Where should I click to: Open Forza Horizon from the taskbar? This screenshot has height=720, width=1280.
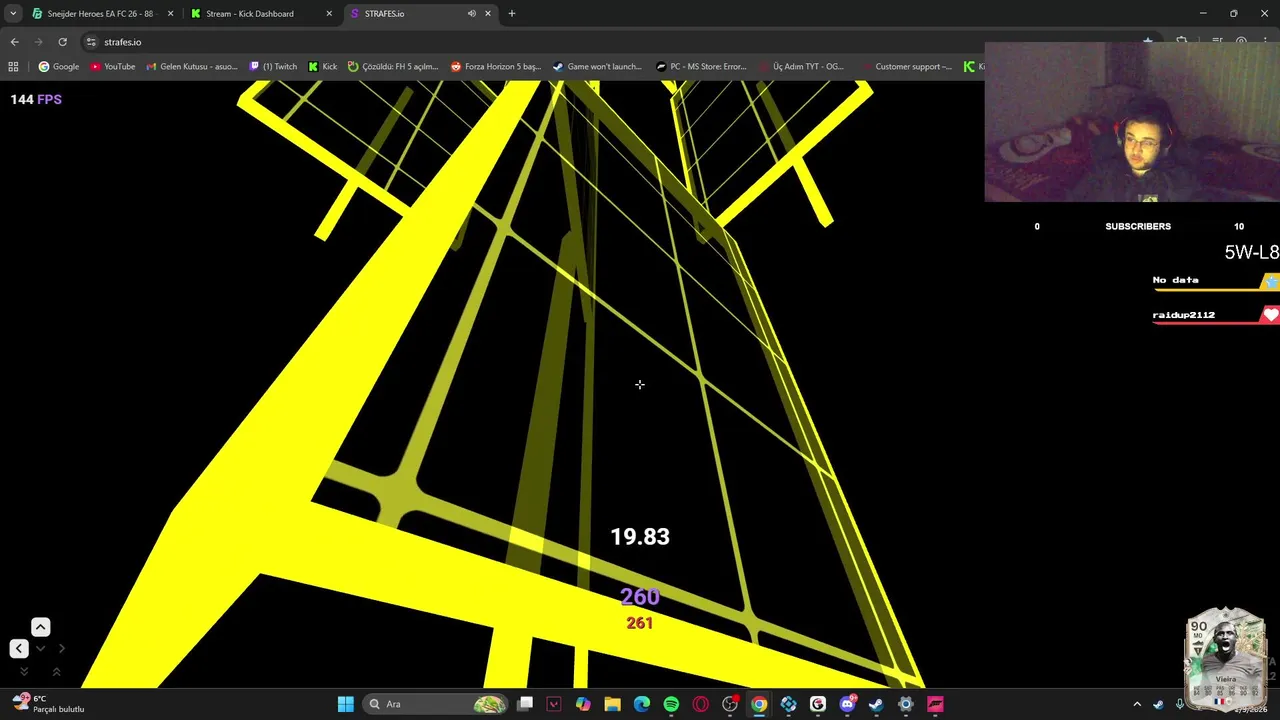tap(935, 704)
